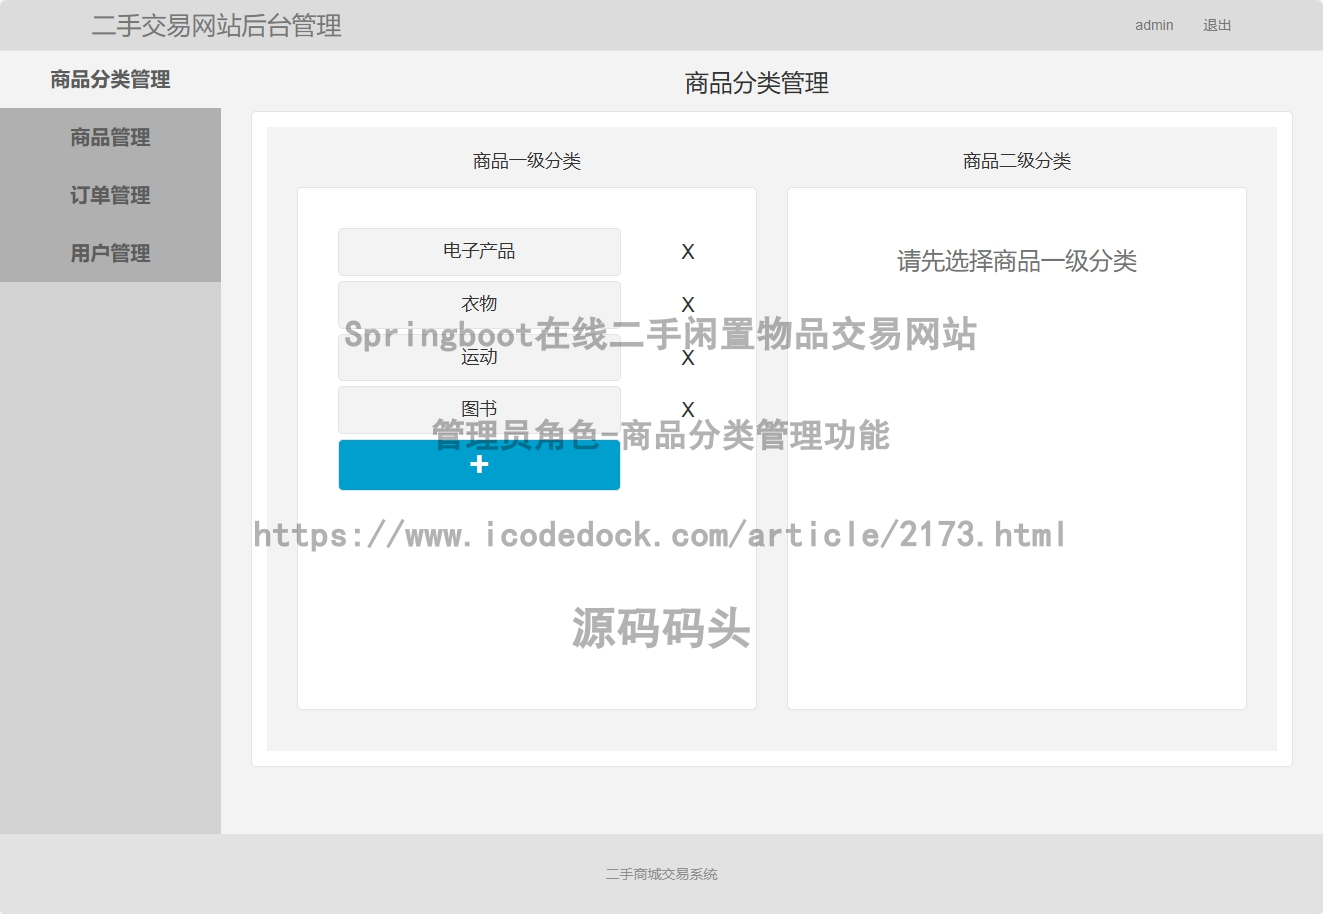The width and height of the screenshot is (1323, 914).
Task: Select the 电子产品 category
Action: tap(479, 252)
